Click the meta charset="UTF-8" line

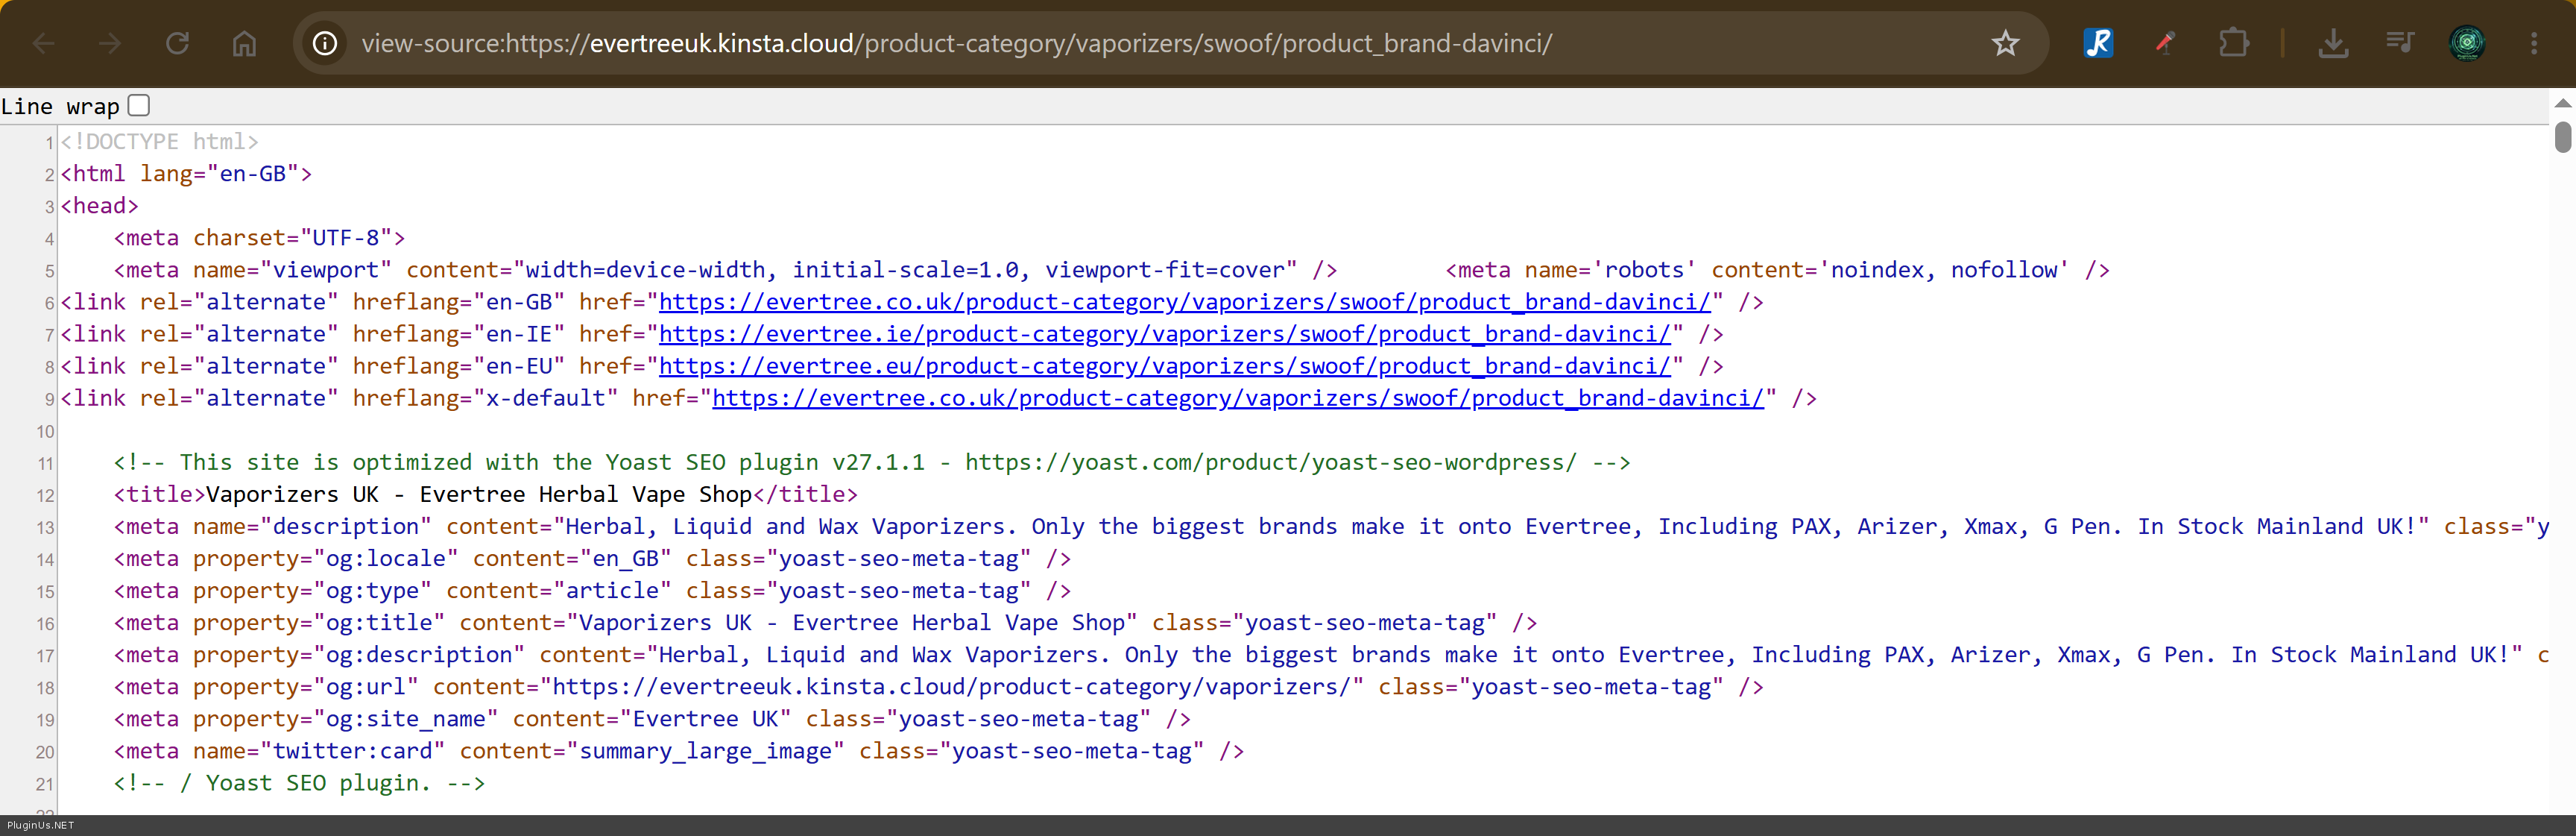click(x=259, y=238)
